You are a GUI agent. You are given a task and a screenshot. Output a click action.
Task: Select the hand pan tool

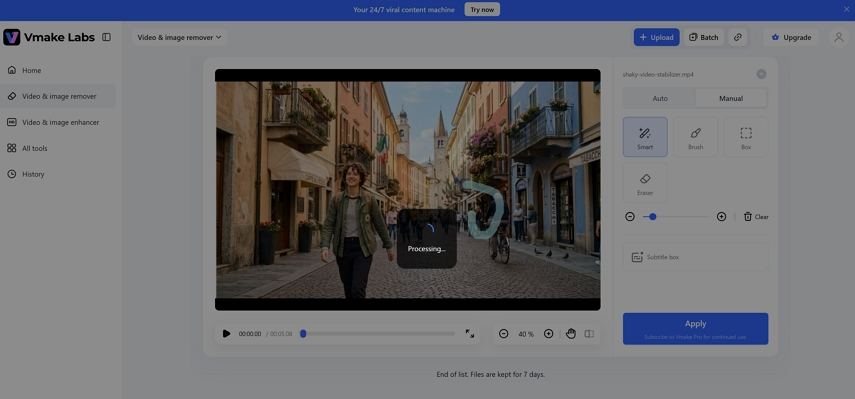pyautogui.click(x=570, y=334)
